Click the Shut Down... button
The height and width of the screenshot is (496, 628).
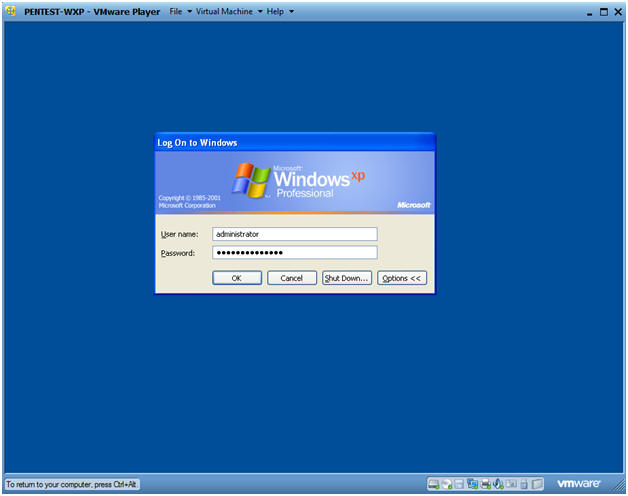(x=346, y=278)
